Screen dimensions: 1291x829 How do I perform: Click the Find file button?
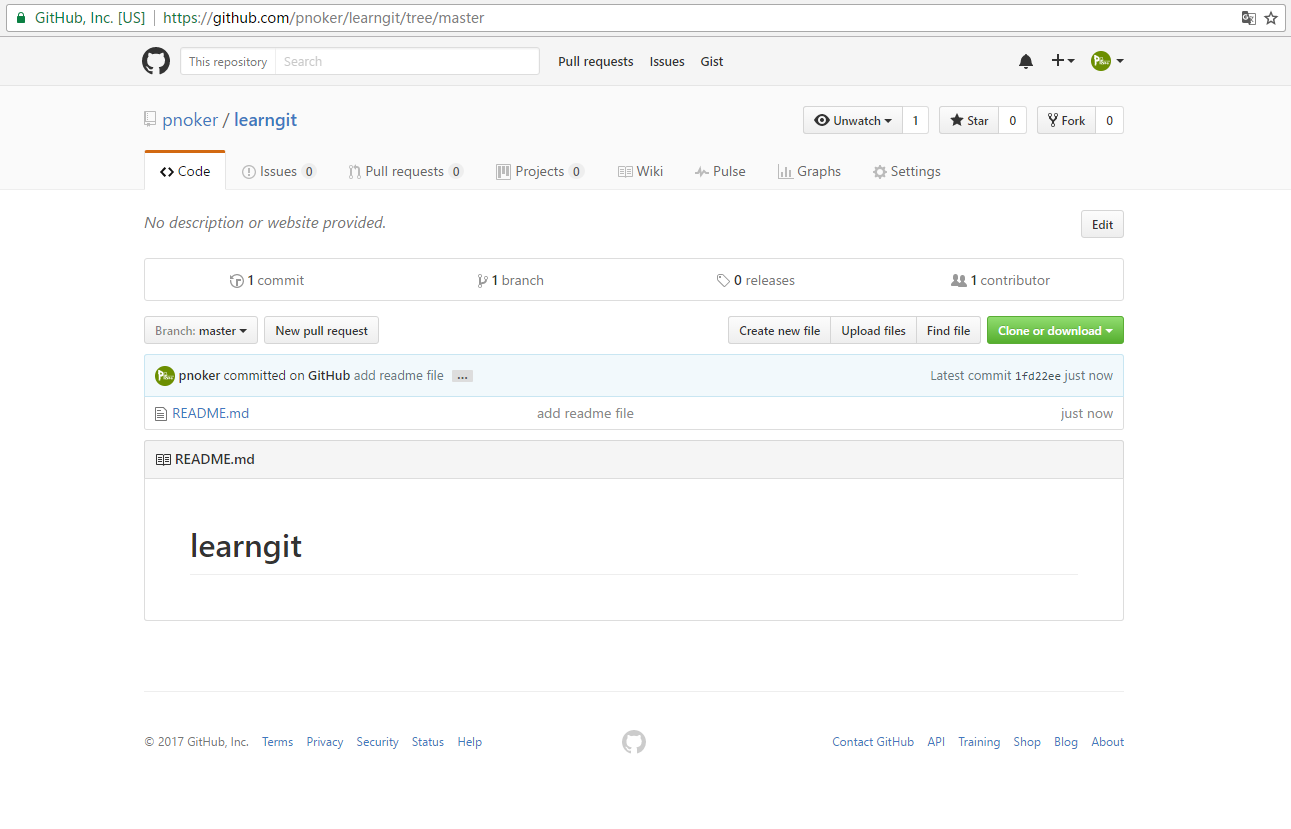coord(948,331)
